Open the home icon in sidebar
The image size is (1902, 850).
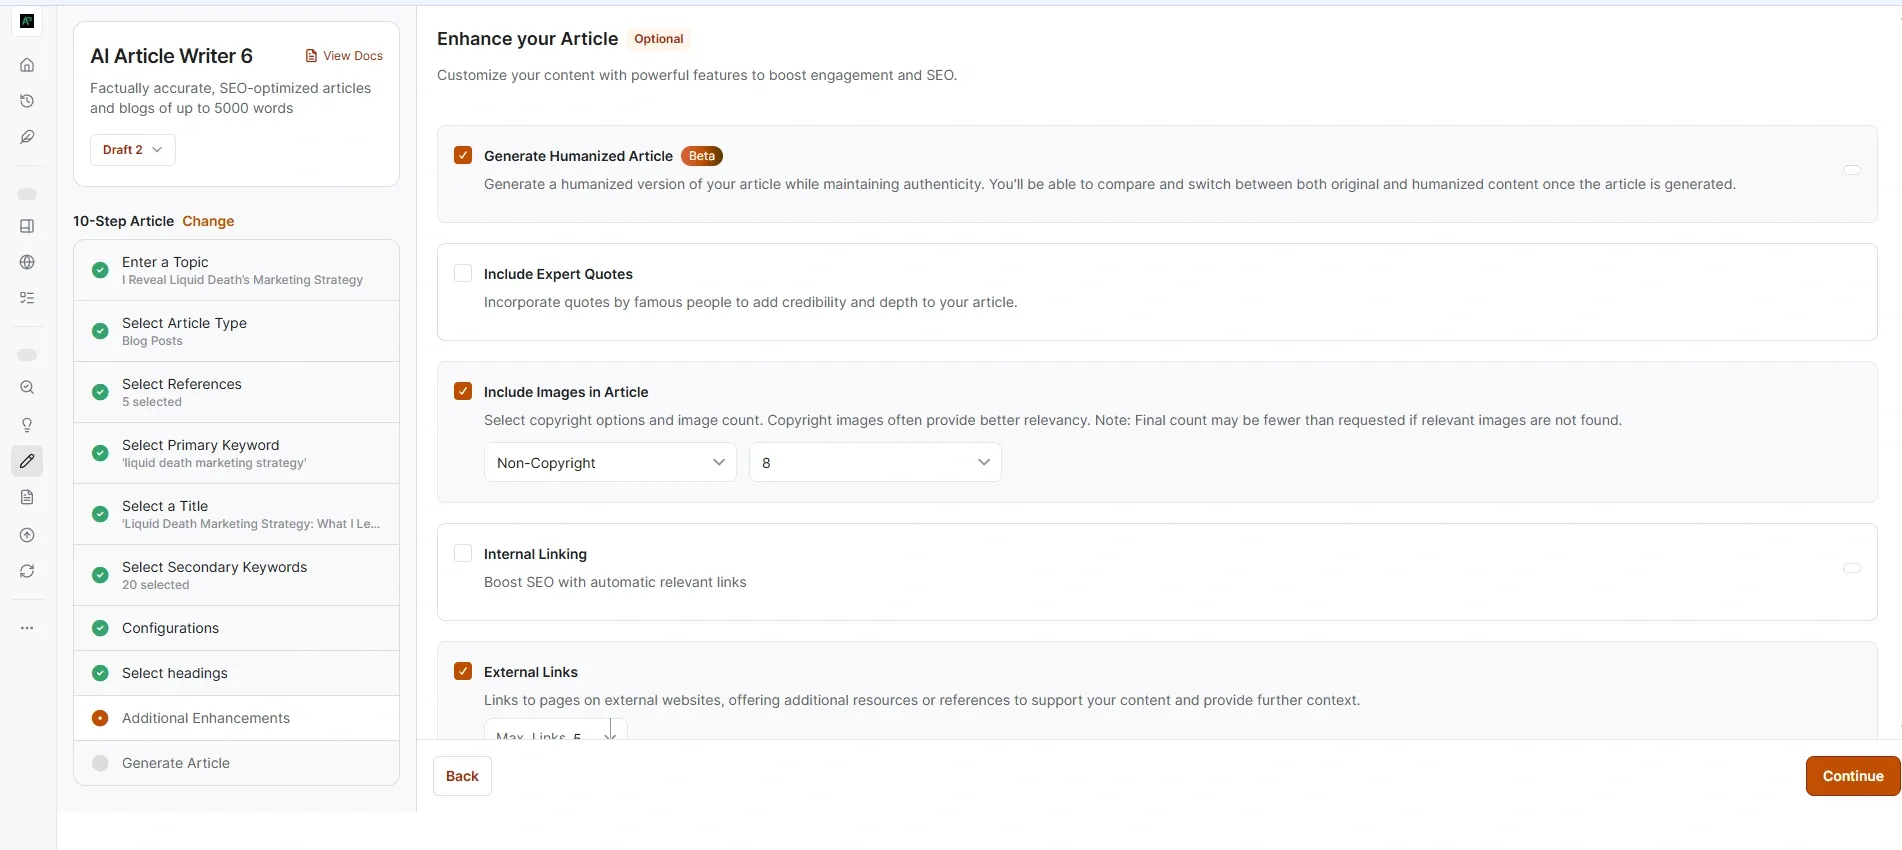(27, 65)
